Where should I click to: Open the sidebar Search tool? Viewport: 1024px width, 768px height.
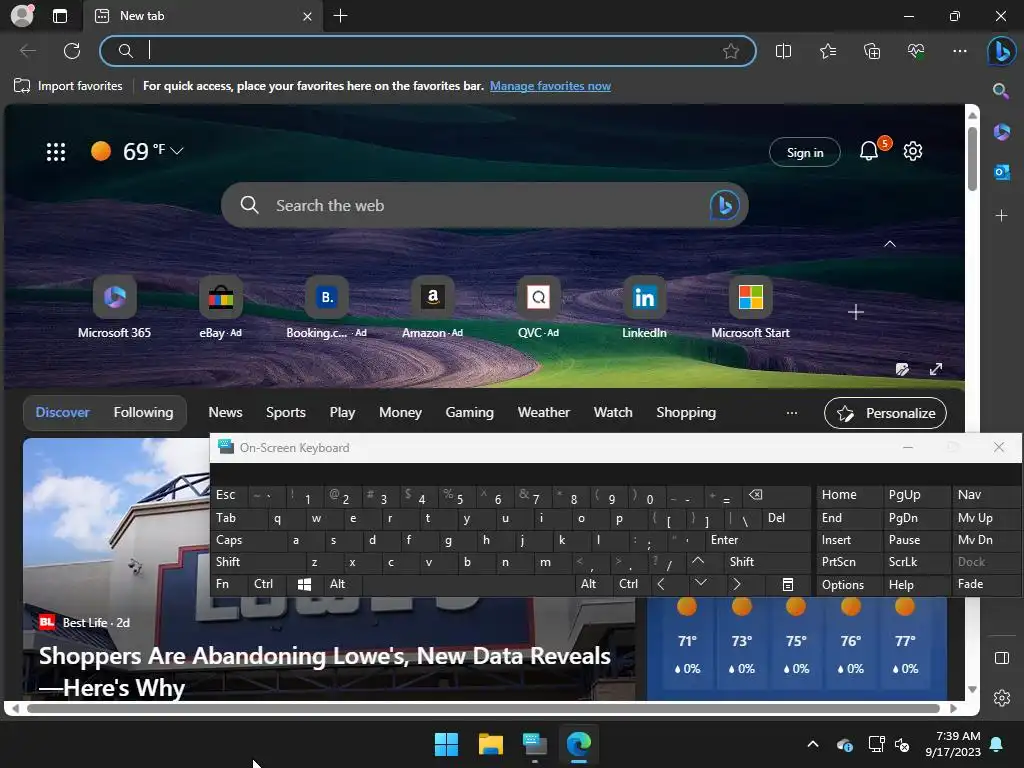coord(1001,91)
